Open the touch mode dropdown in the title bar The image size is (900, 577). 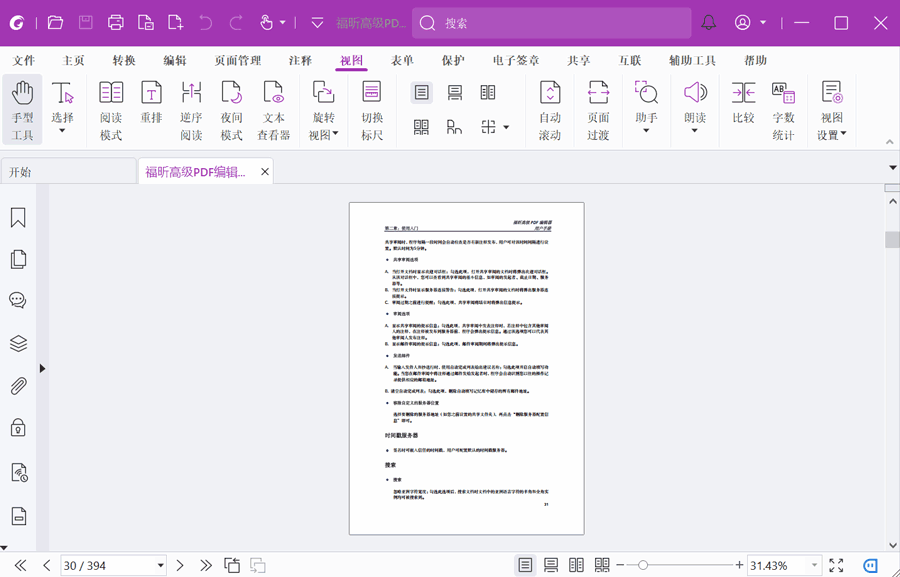(282, 23)
